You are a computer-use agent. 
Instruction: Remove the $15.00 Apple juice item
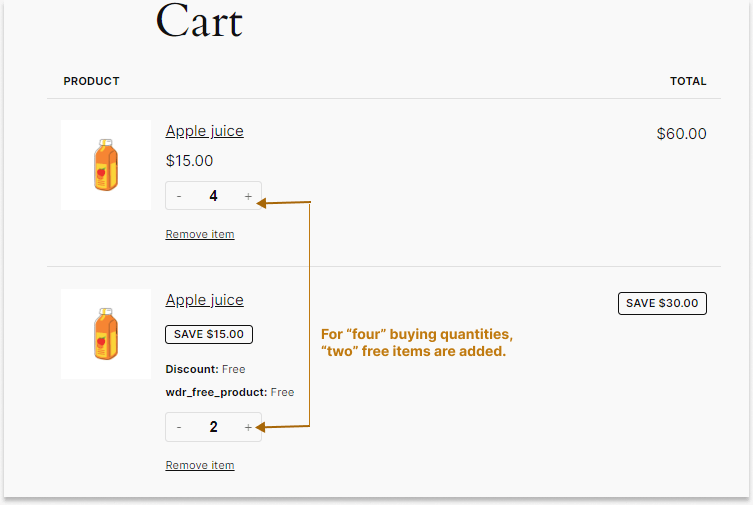(x=200, y=234)
